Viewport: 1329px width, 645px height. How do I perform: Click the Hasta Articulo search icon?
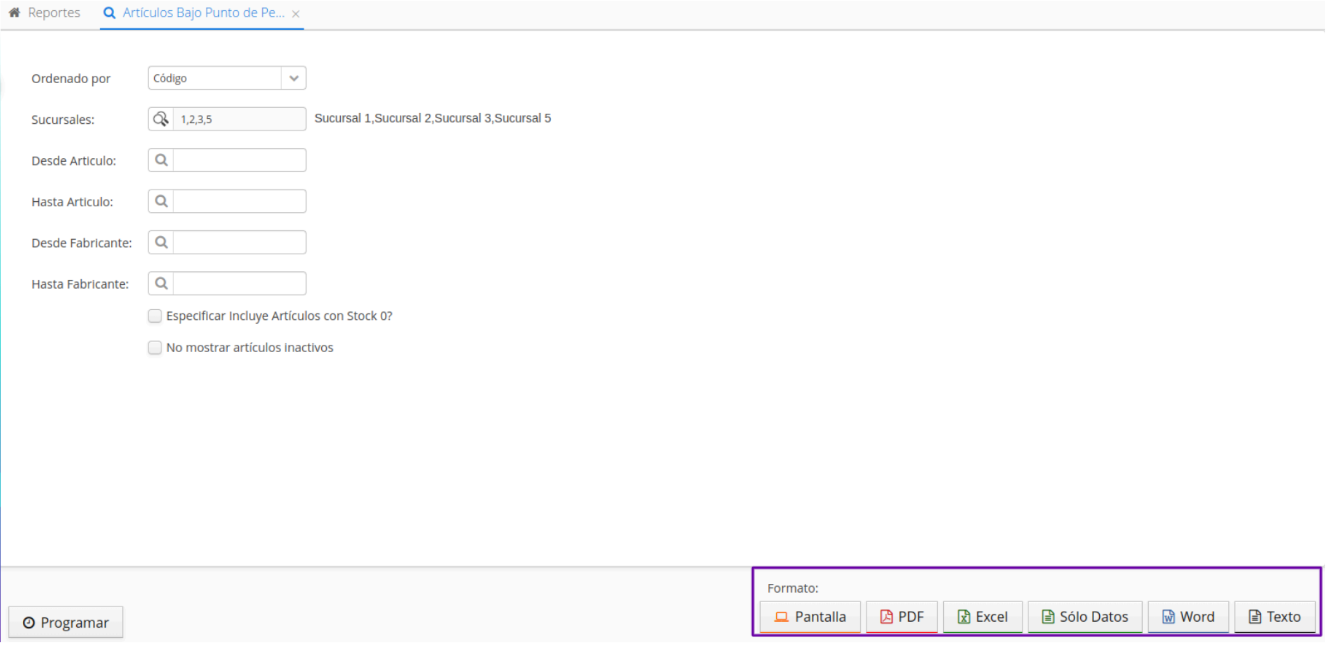161,201
